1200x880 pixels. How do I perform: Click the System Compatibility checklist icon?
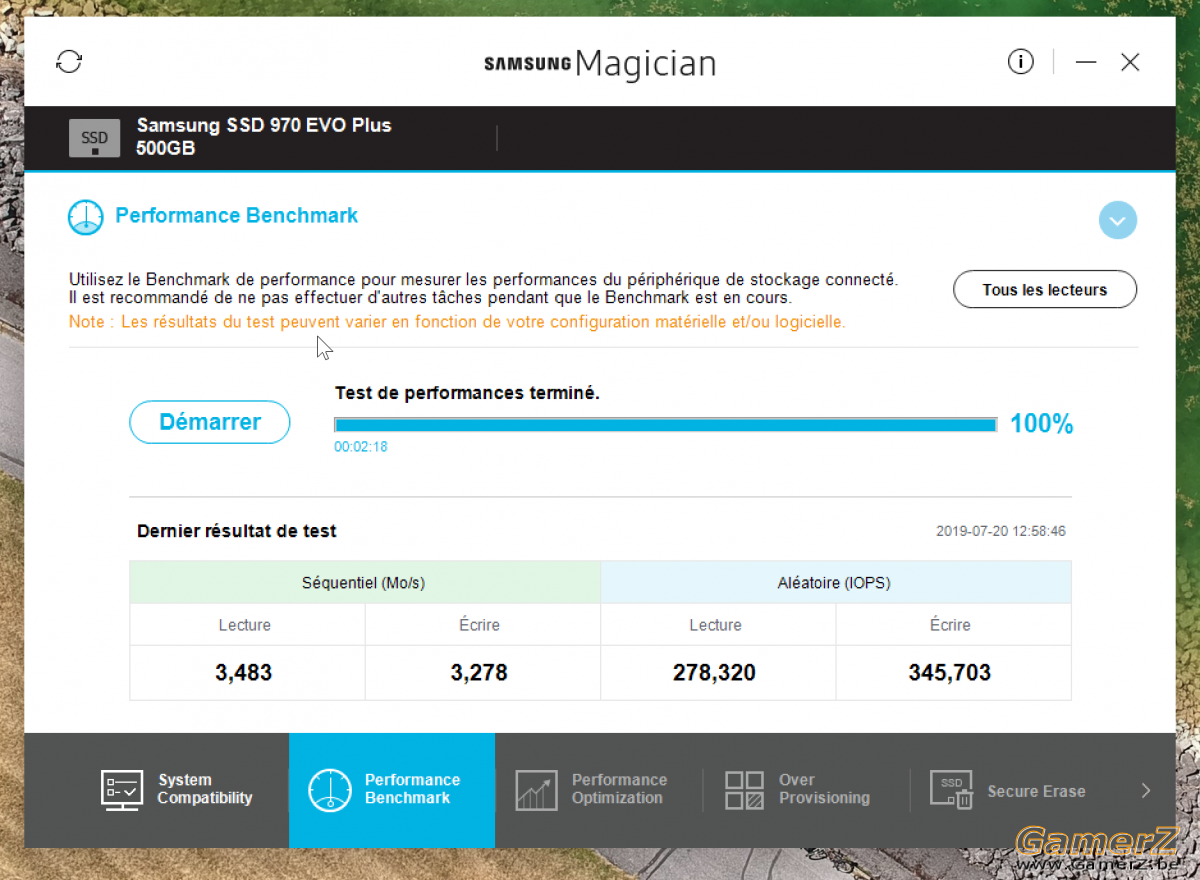coord(122,790)
